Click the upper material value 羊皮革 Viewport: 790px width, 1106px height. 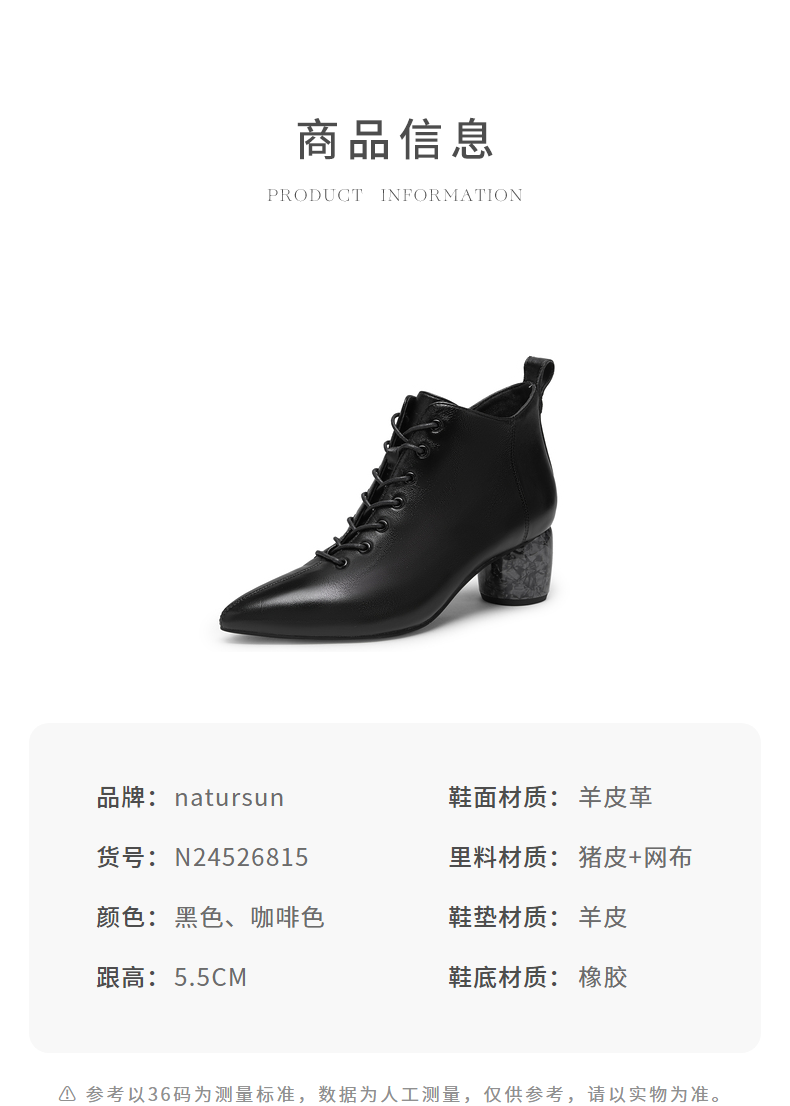(615, 798)
